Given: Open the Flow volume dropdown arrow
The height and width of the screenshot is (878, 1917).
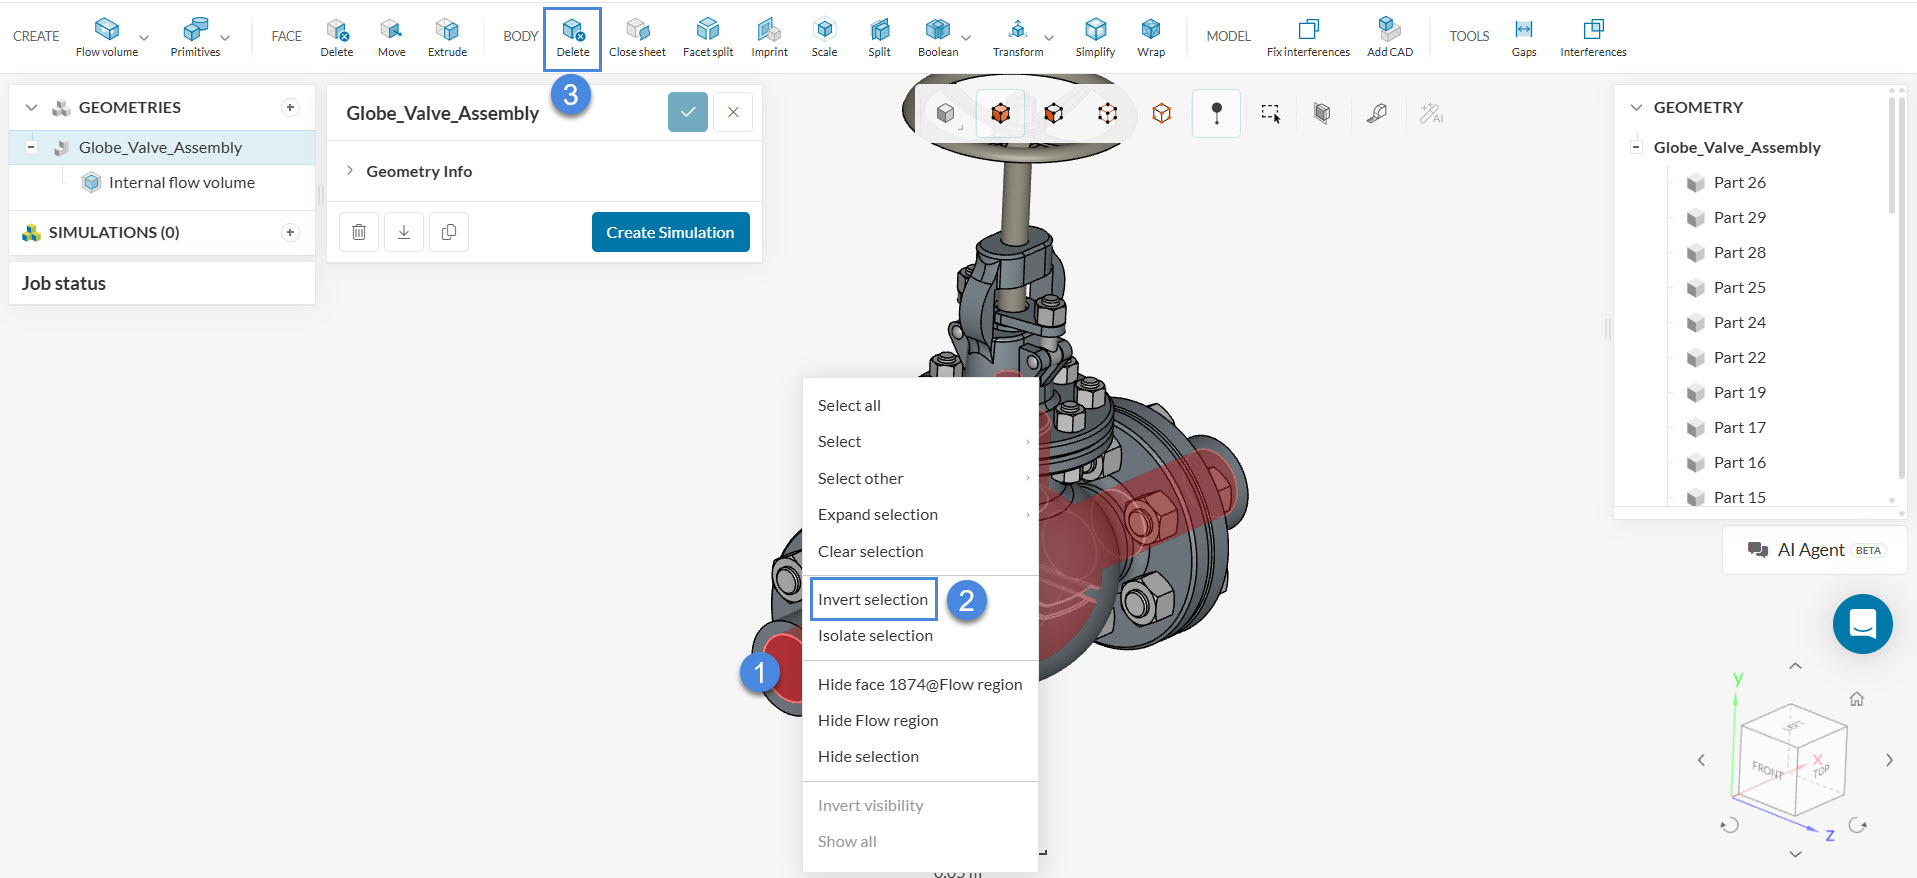Looking at the screenshot, I should coord(144,38).
